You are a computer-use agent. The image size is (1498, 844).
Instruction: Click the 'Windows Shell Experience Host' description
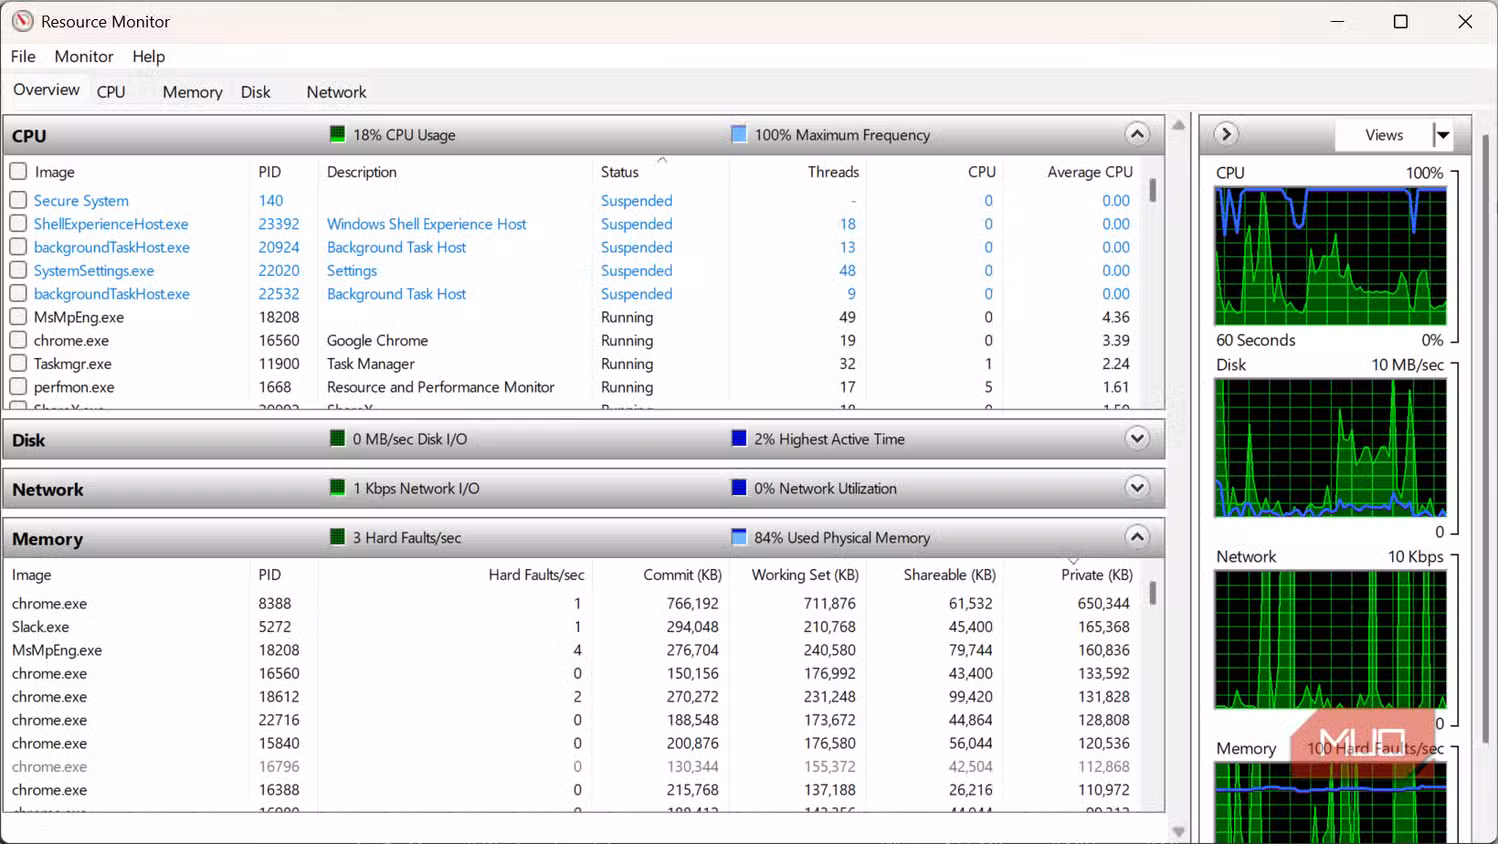(426, 224)
